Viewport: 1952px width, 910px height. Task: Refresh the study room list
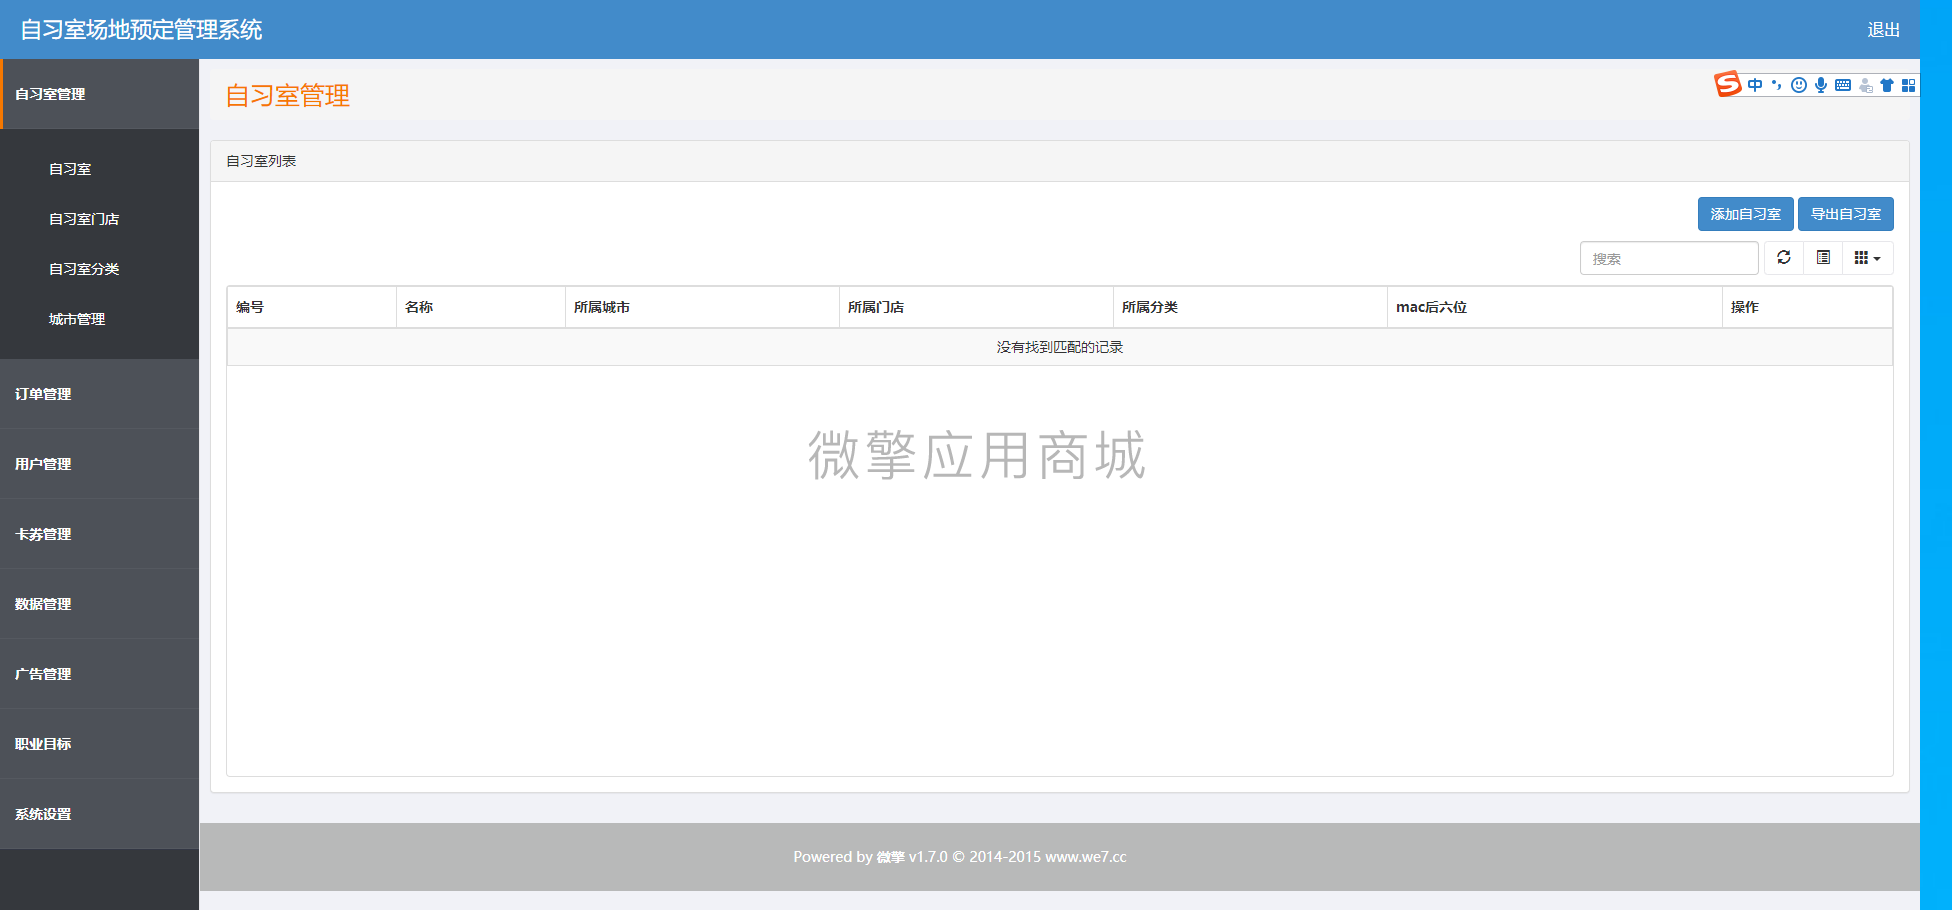coord(1784,258)
